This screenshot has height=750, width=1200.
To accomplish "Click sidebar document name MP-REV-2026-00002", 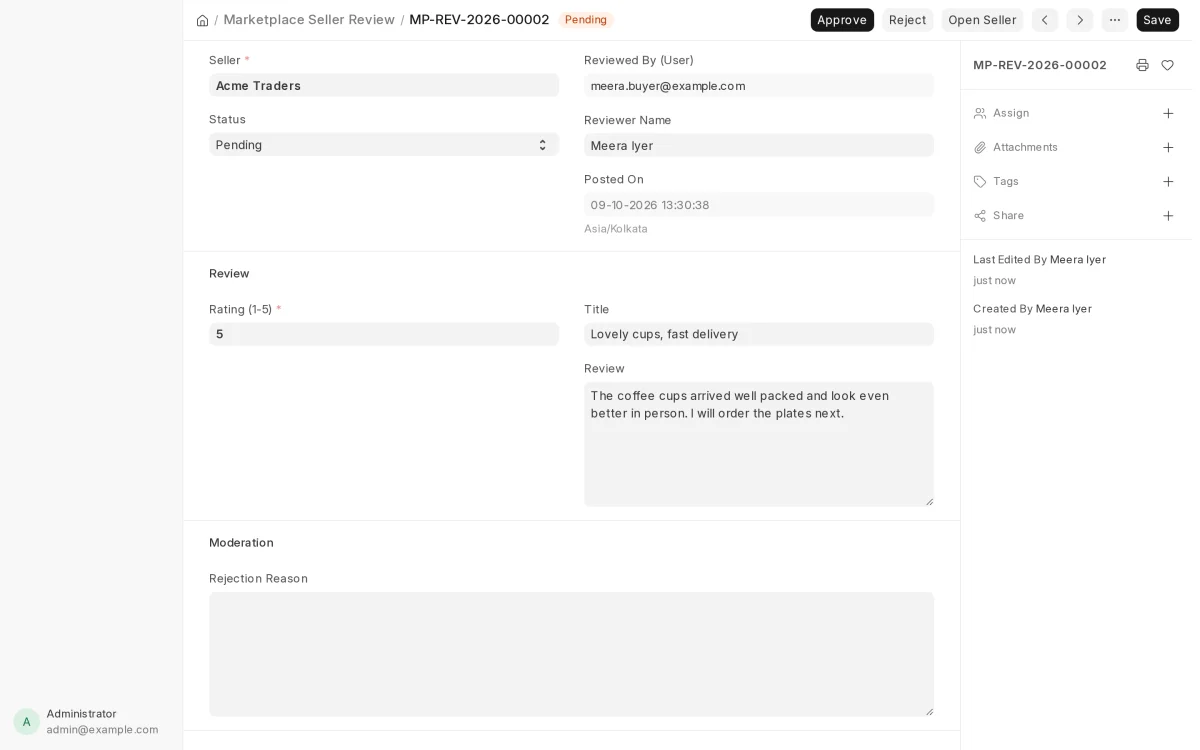I will [1040, 65].
